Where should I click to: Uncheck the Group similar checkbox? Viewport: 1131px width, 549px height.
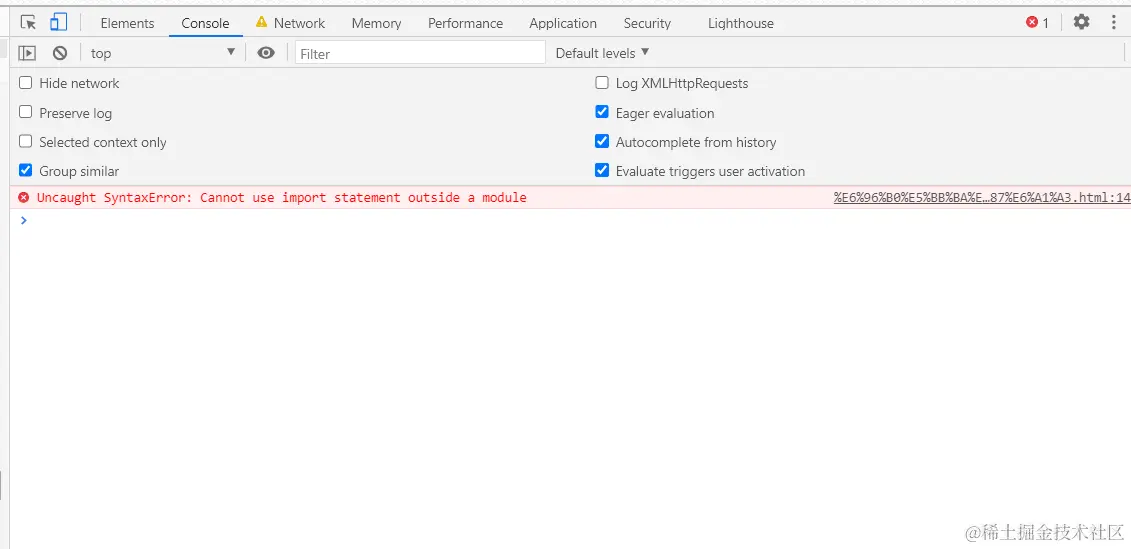tap(26, 170)
